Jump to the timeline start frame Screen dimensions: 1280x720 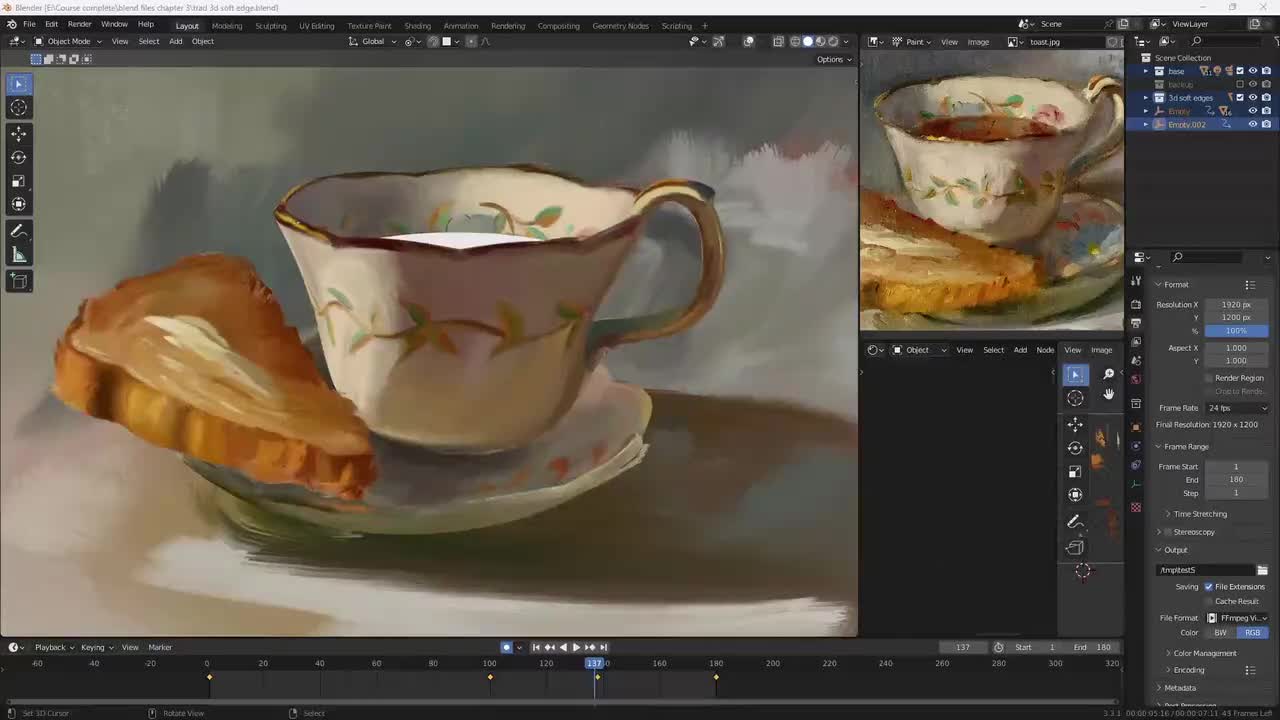tap(536, 647)
